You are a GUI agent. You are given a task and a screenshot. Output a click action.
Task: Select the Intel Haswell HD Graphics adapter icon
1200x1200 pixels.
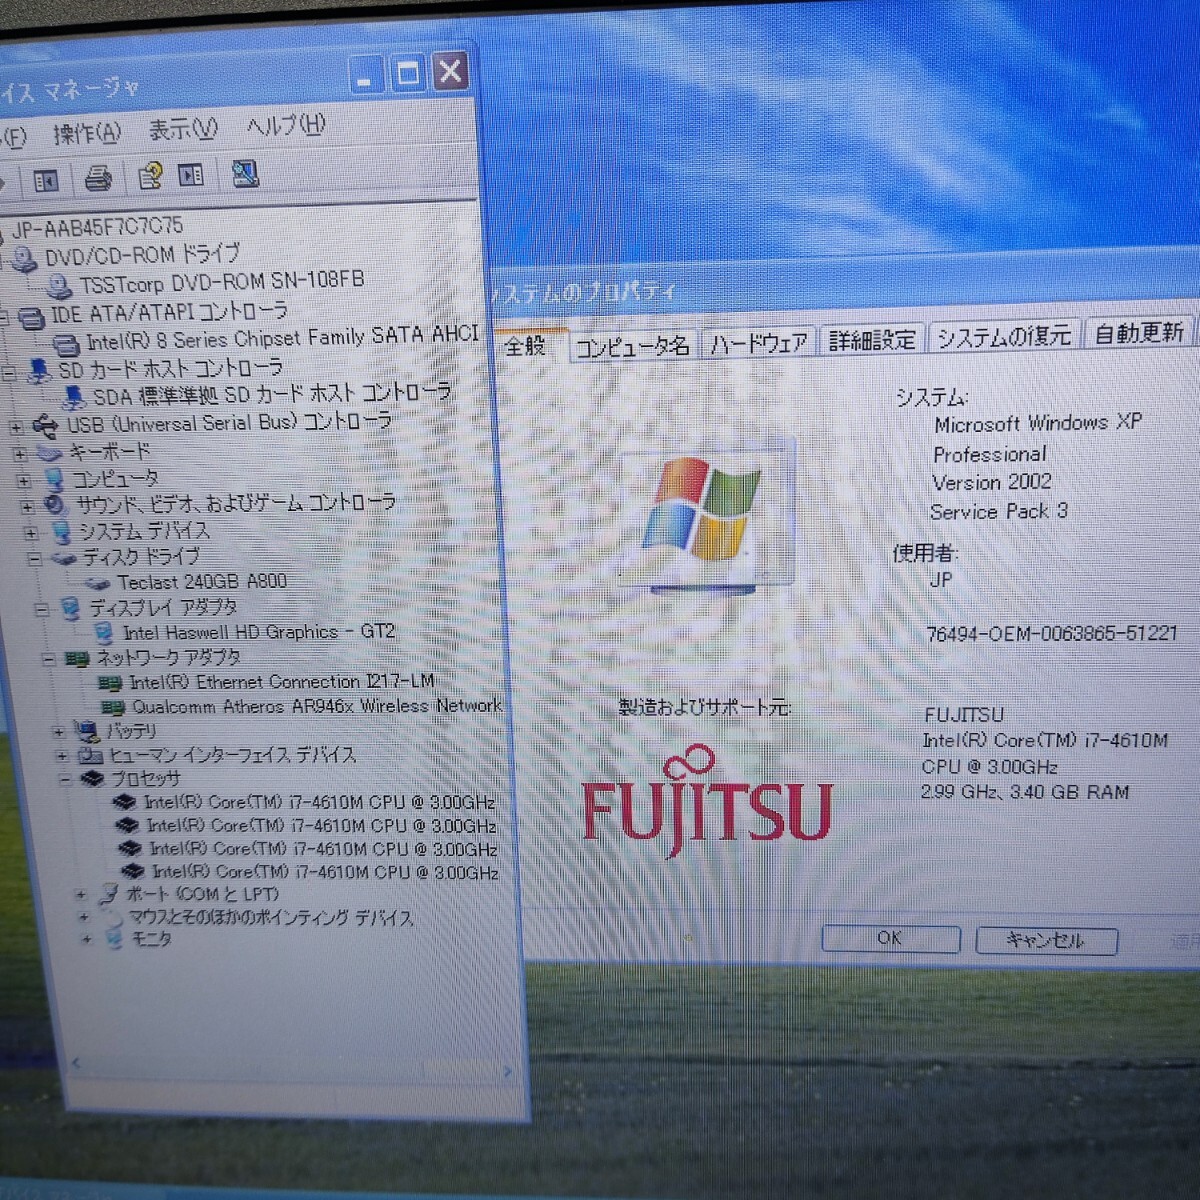click(103, 633)
